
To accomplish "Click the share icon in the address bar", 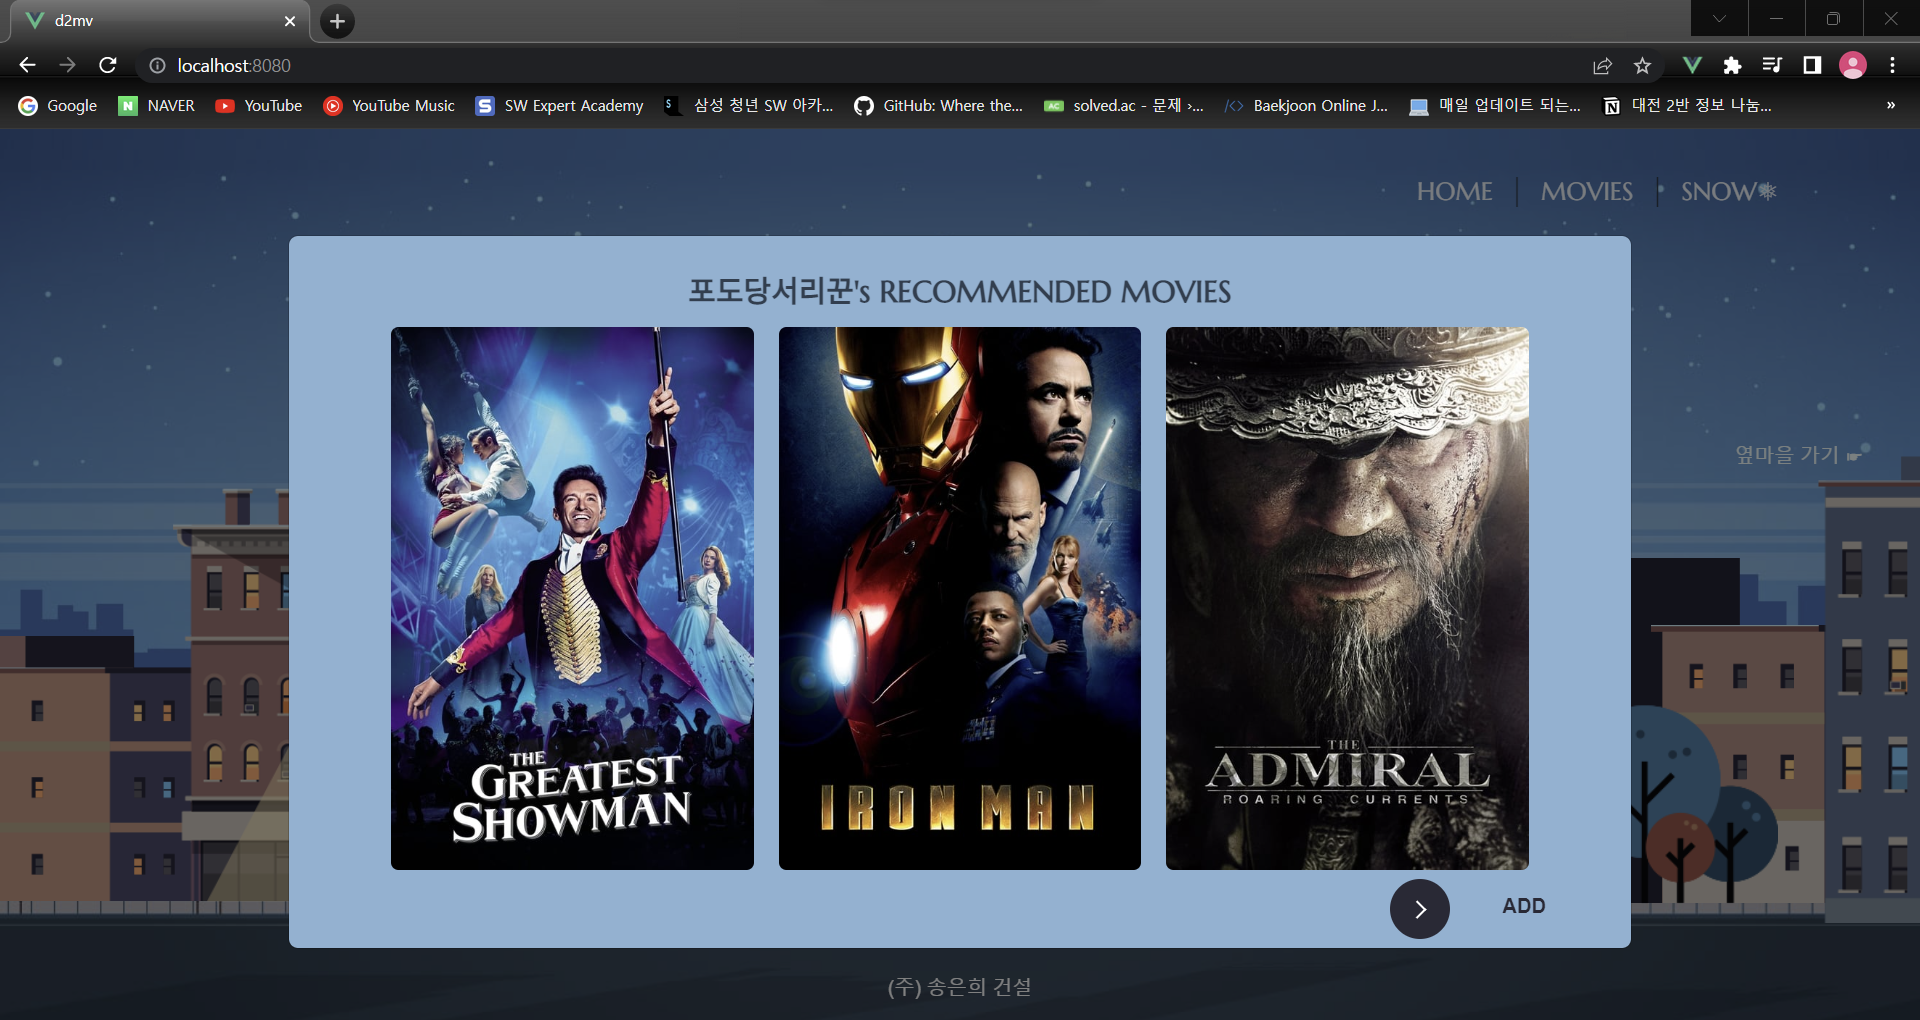I will tap(1602, 65).
